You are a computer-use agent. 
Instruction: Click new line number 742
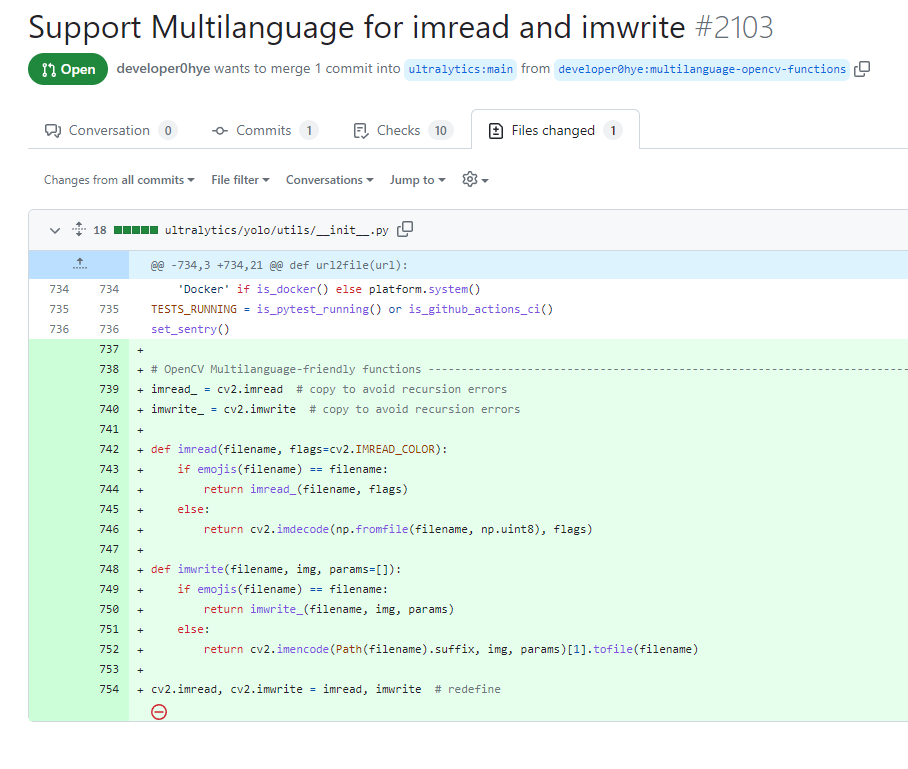click(109, 449)
